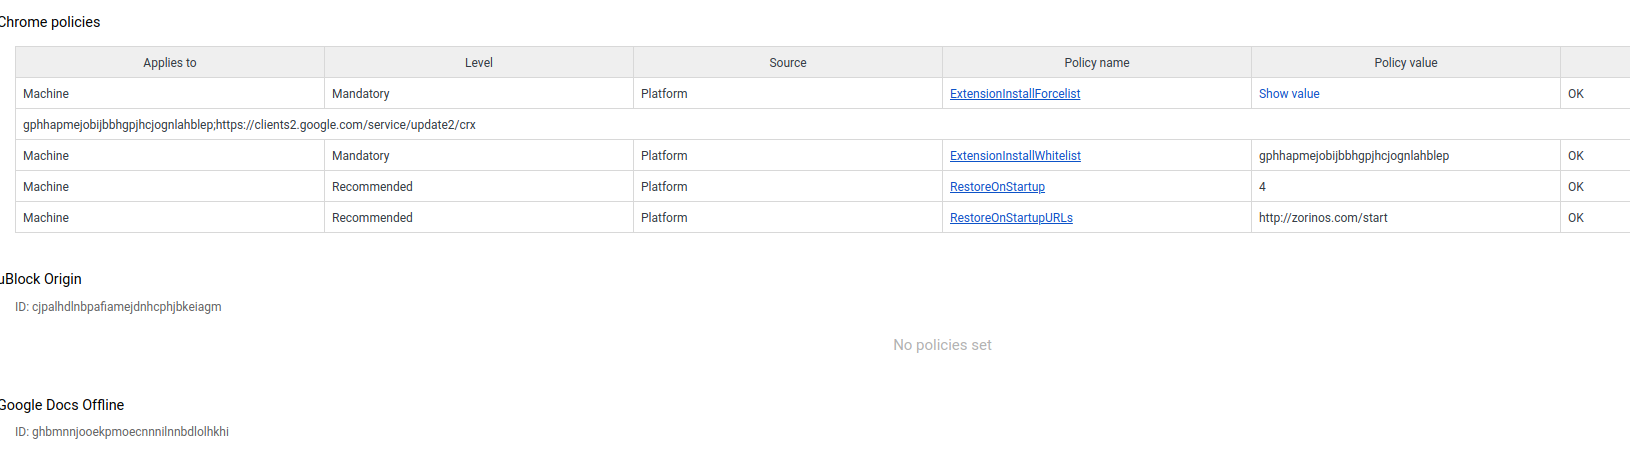1630x451 pixels.
Task: Click the Source column header
Action: click(x=787, y=63)
